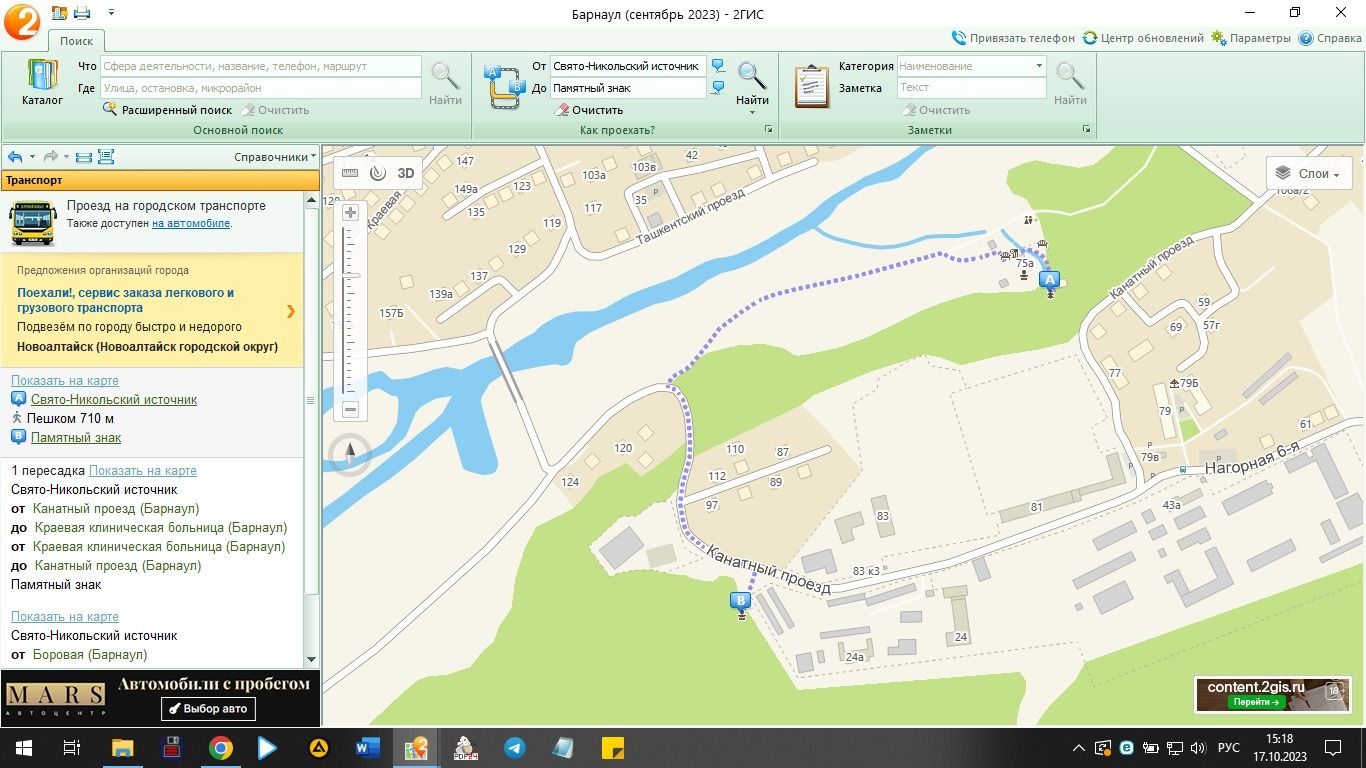Open Microsoft Word from the taskbar
The height and width of the screenshot is (768, 1366).
pyautogui.click(x=367, y=747)
